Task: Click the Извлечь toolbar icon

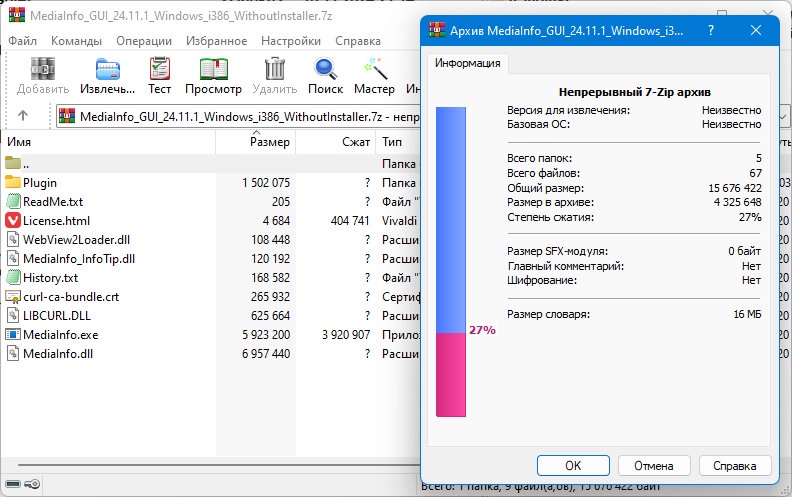Action: (108, 69)
